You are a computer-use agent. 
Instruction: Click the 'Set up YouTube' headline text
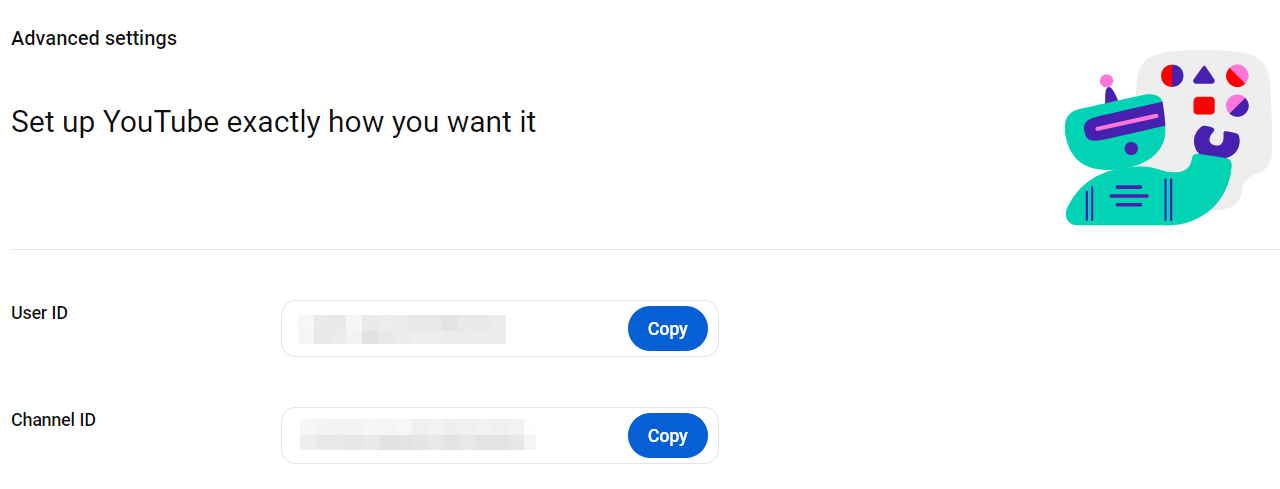[273, 123]
